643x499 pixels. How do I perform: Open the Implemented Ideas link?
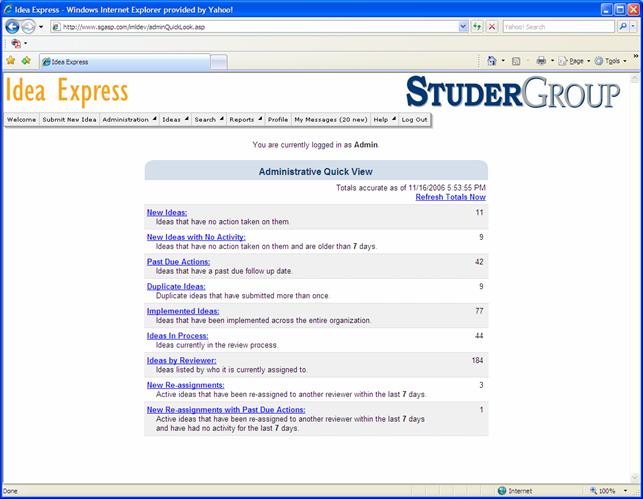point(183,311)
